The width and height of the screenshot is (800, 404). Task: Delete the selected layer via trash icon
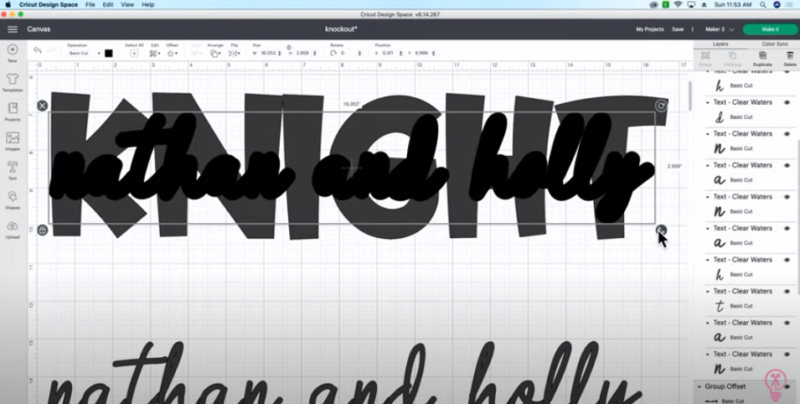(x=790, y=56)
